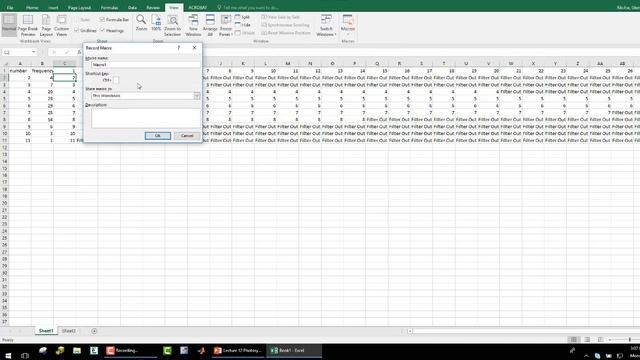Add a new sheet with plus

click(x=94, y=331)
